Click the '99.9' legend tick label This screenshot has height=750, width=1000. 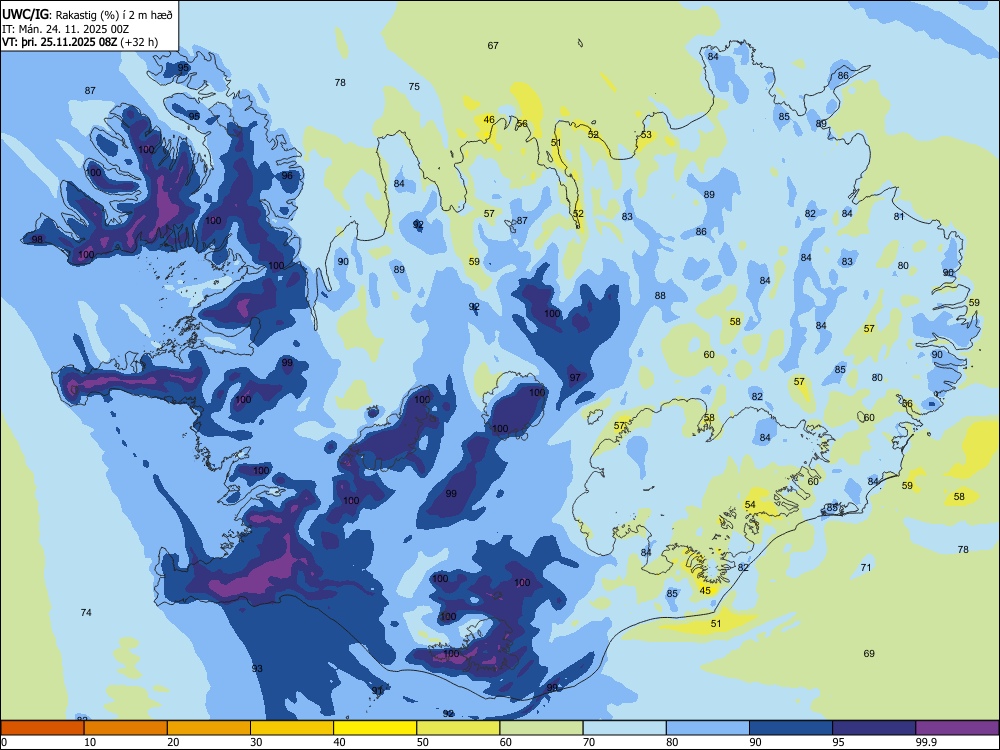click(x=927, y=742)
